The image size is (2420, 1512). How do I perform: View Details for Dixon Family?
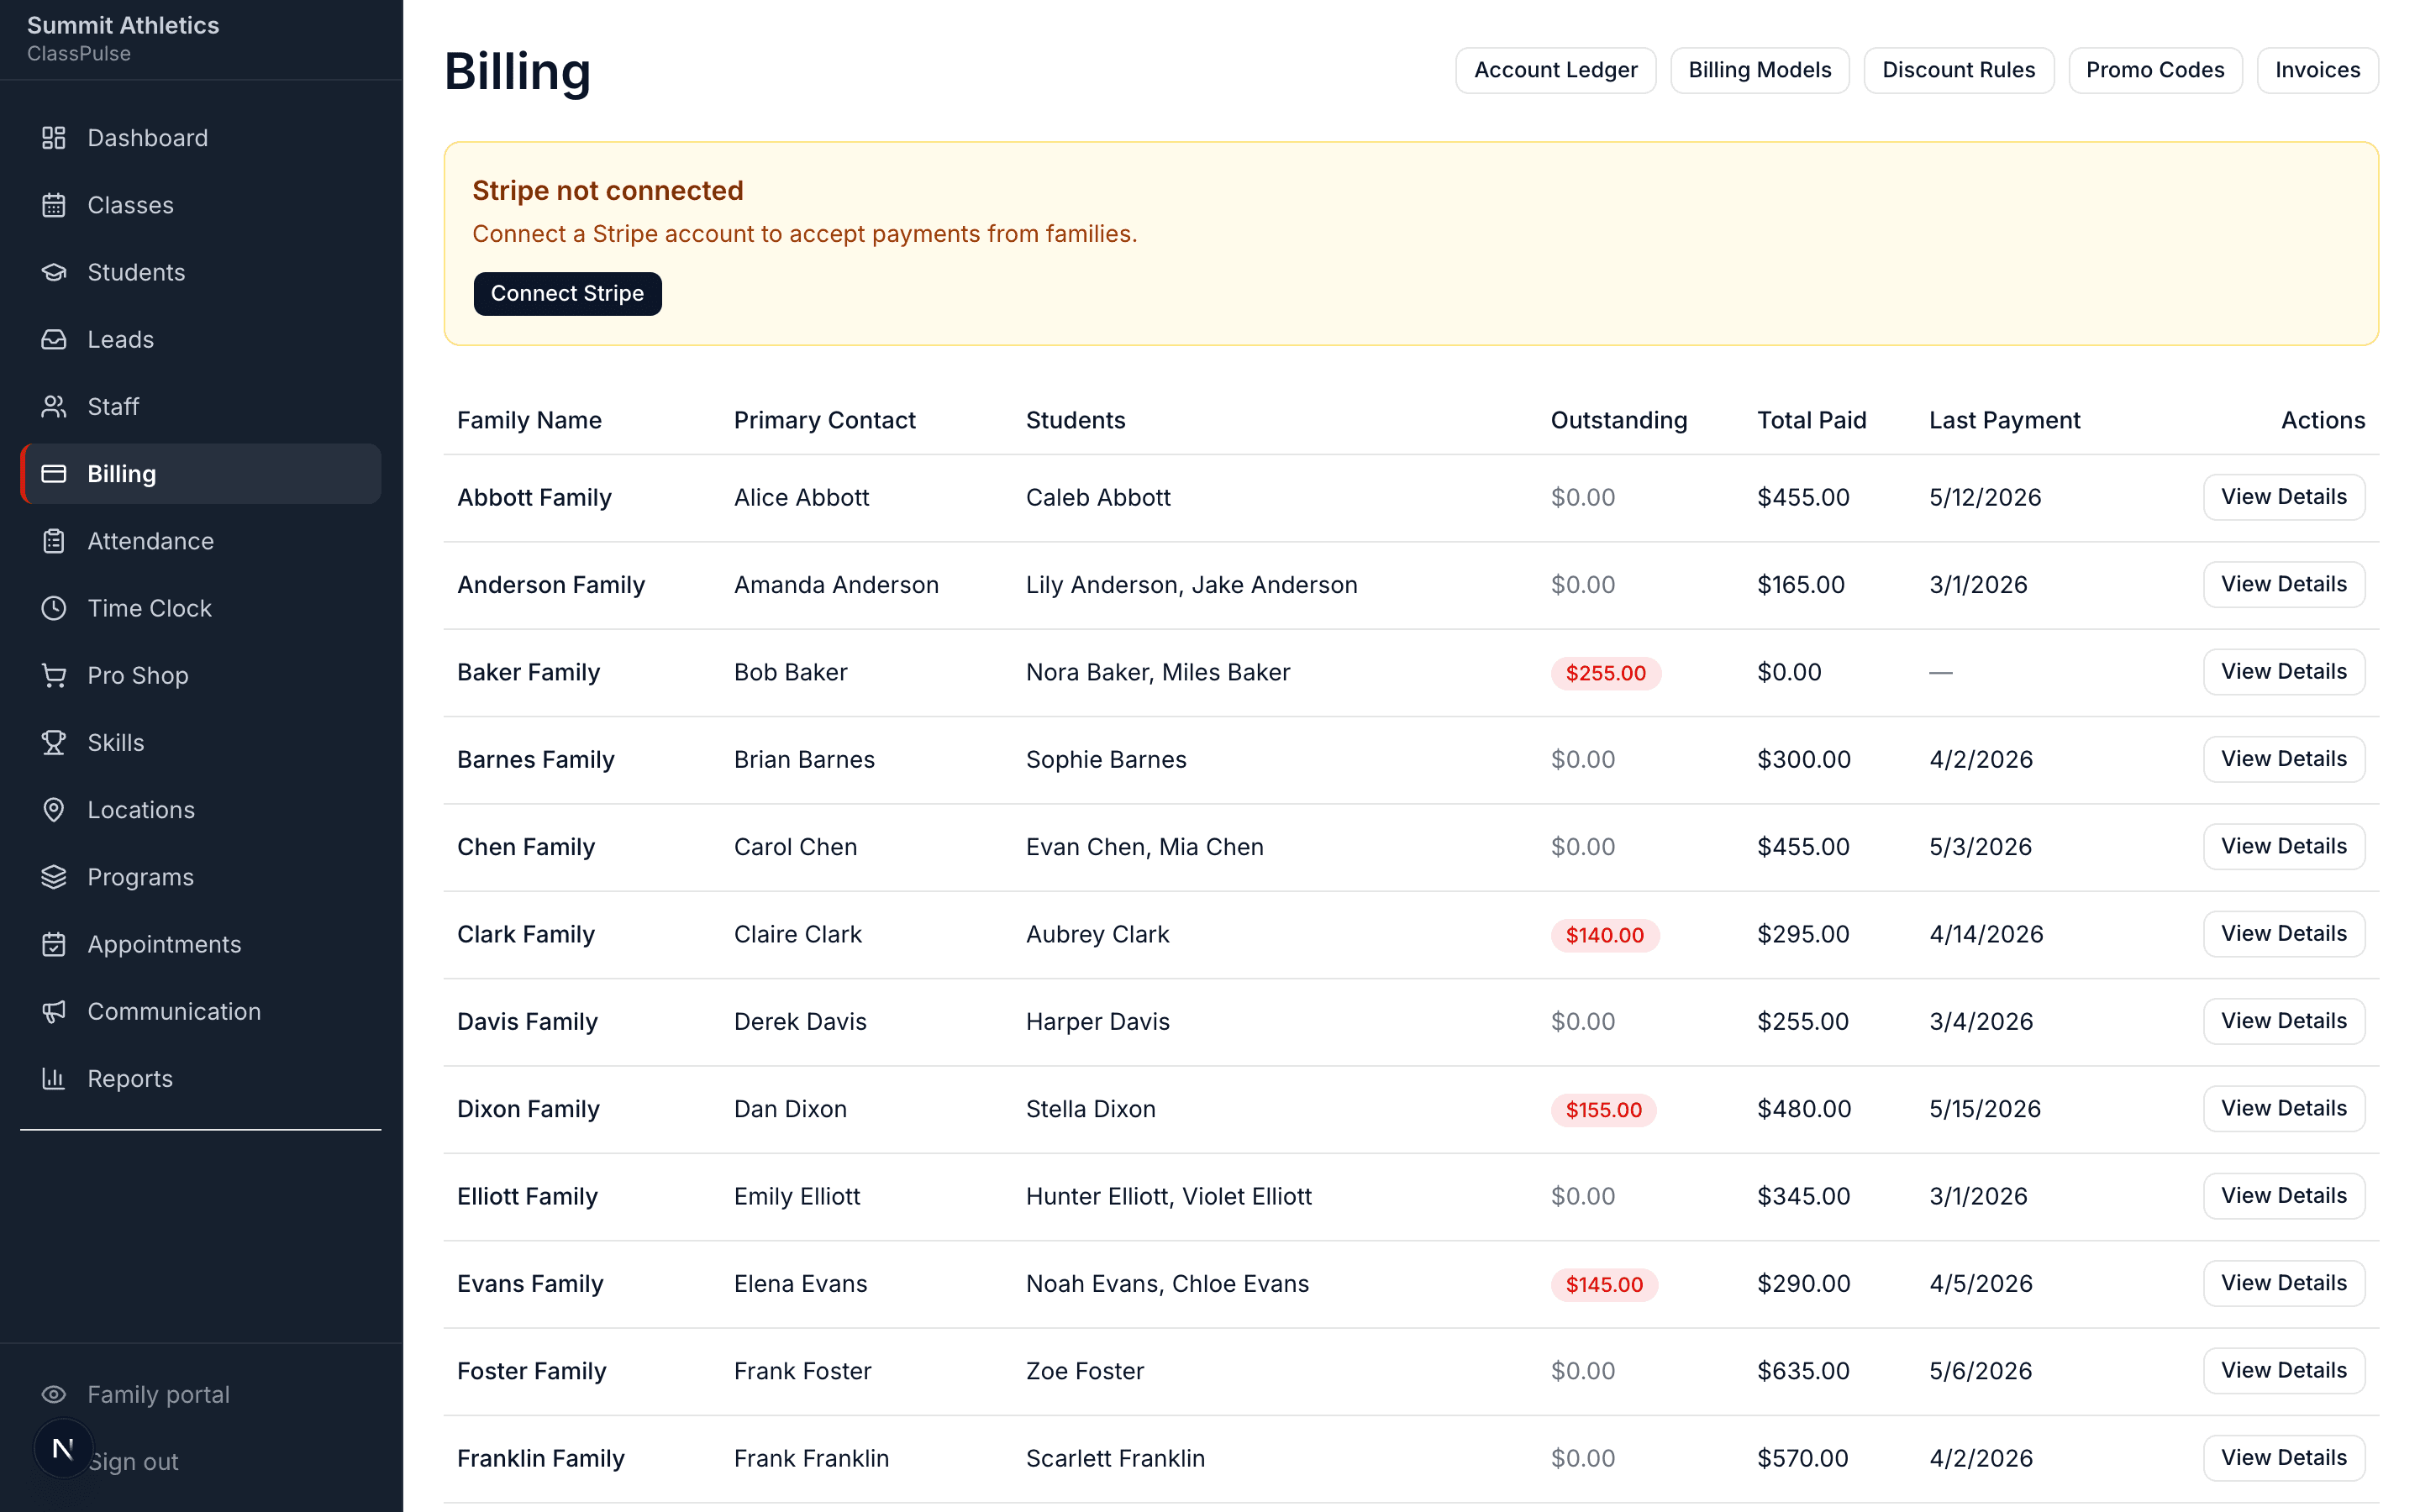[2283, 1108]
